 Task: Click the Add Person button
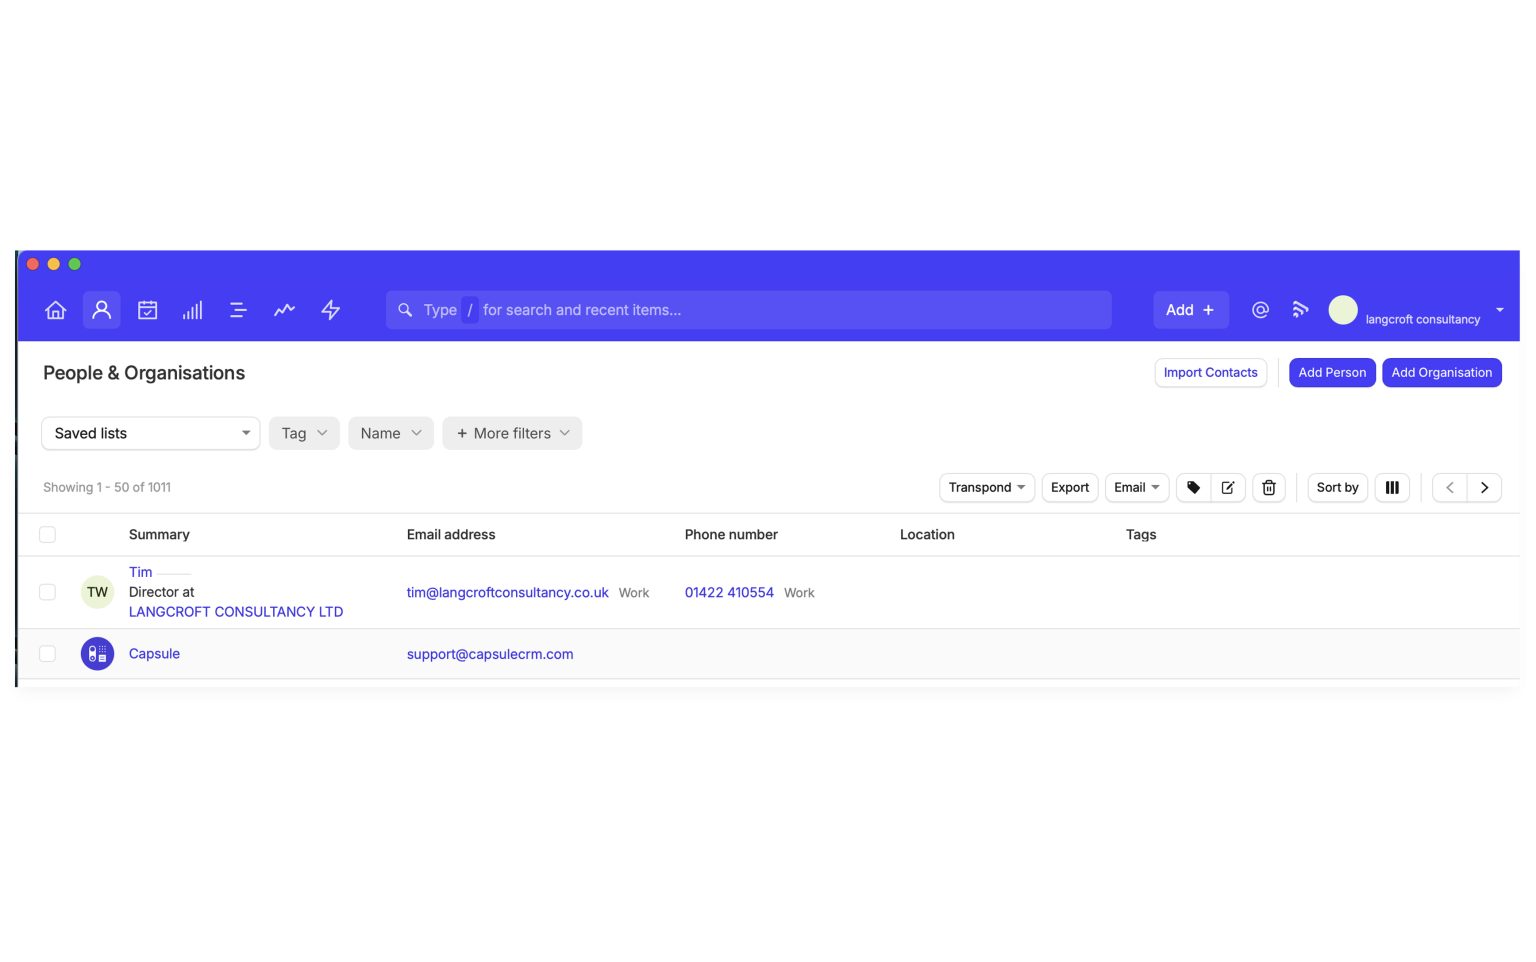point(1331,372)
